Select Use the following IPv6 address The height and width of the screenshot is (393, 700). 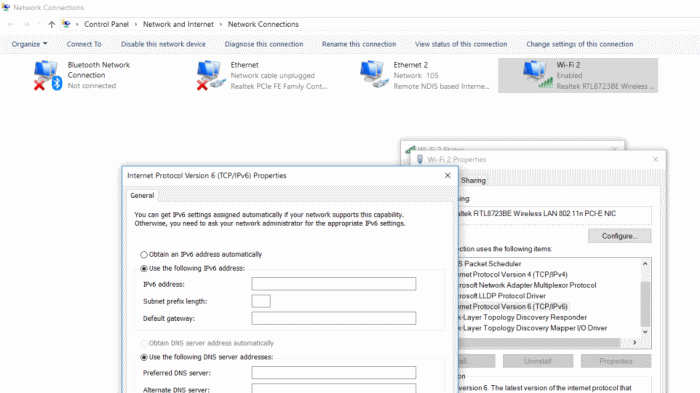144,268
